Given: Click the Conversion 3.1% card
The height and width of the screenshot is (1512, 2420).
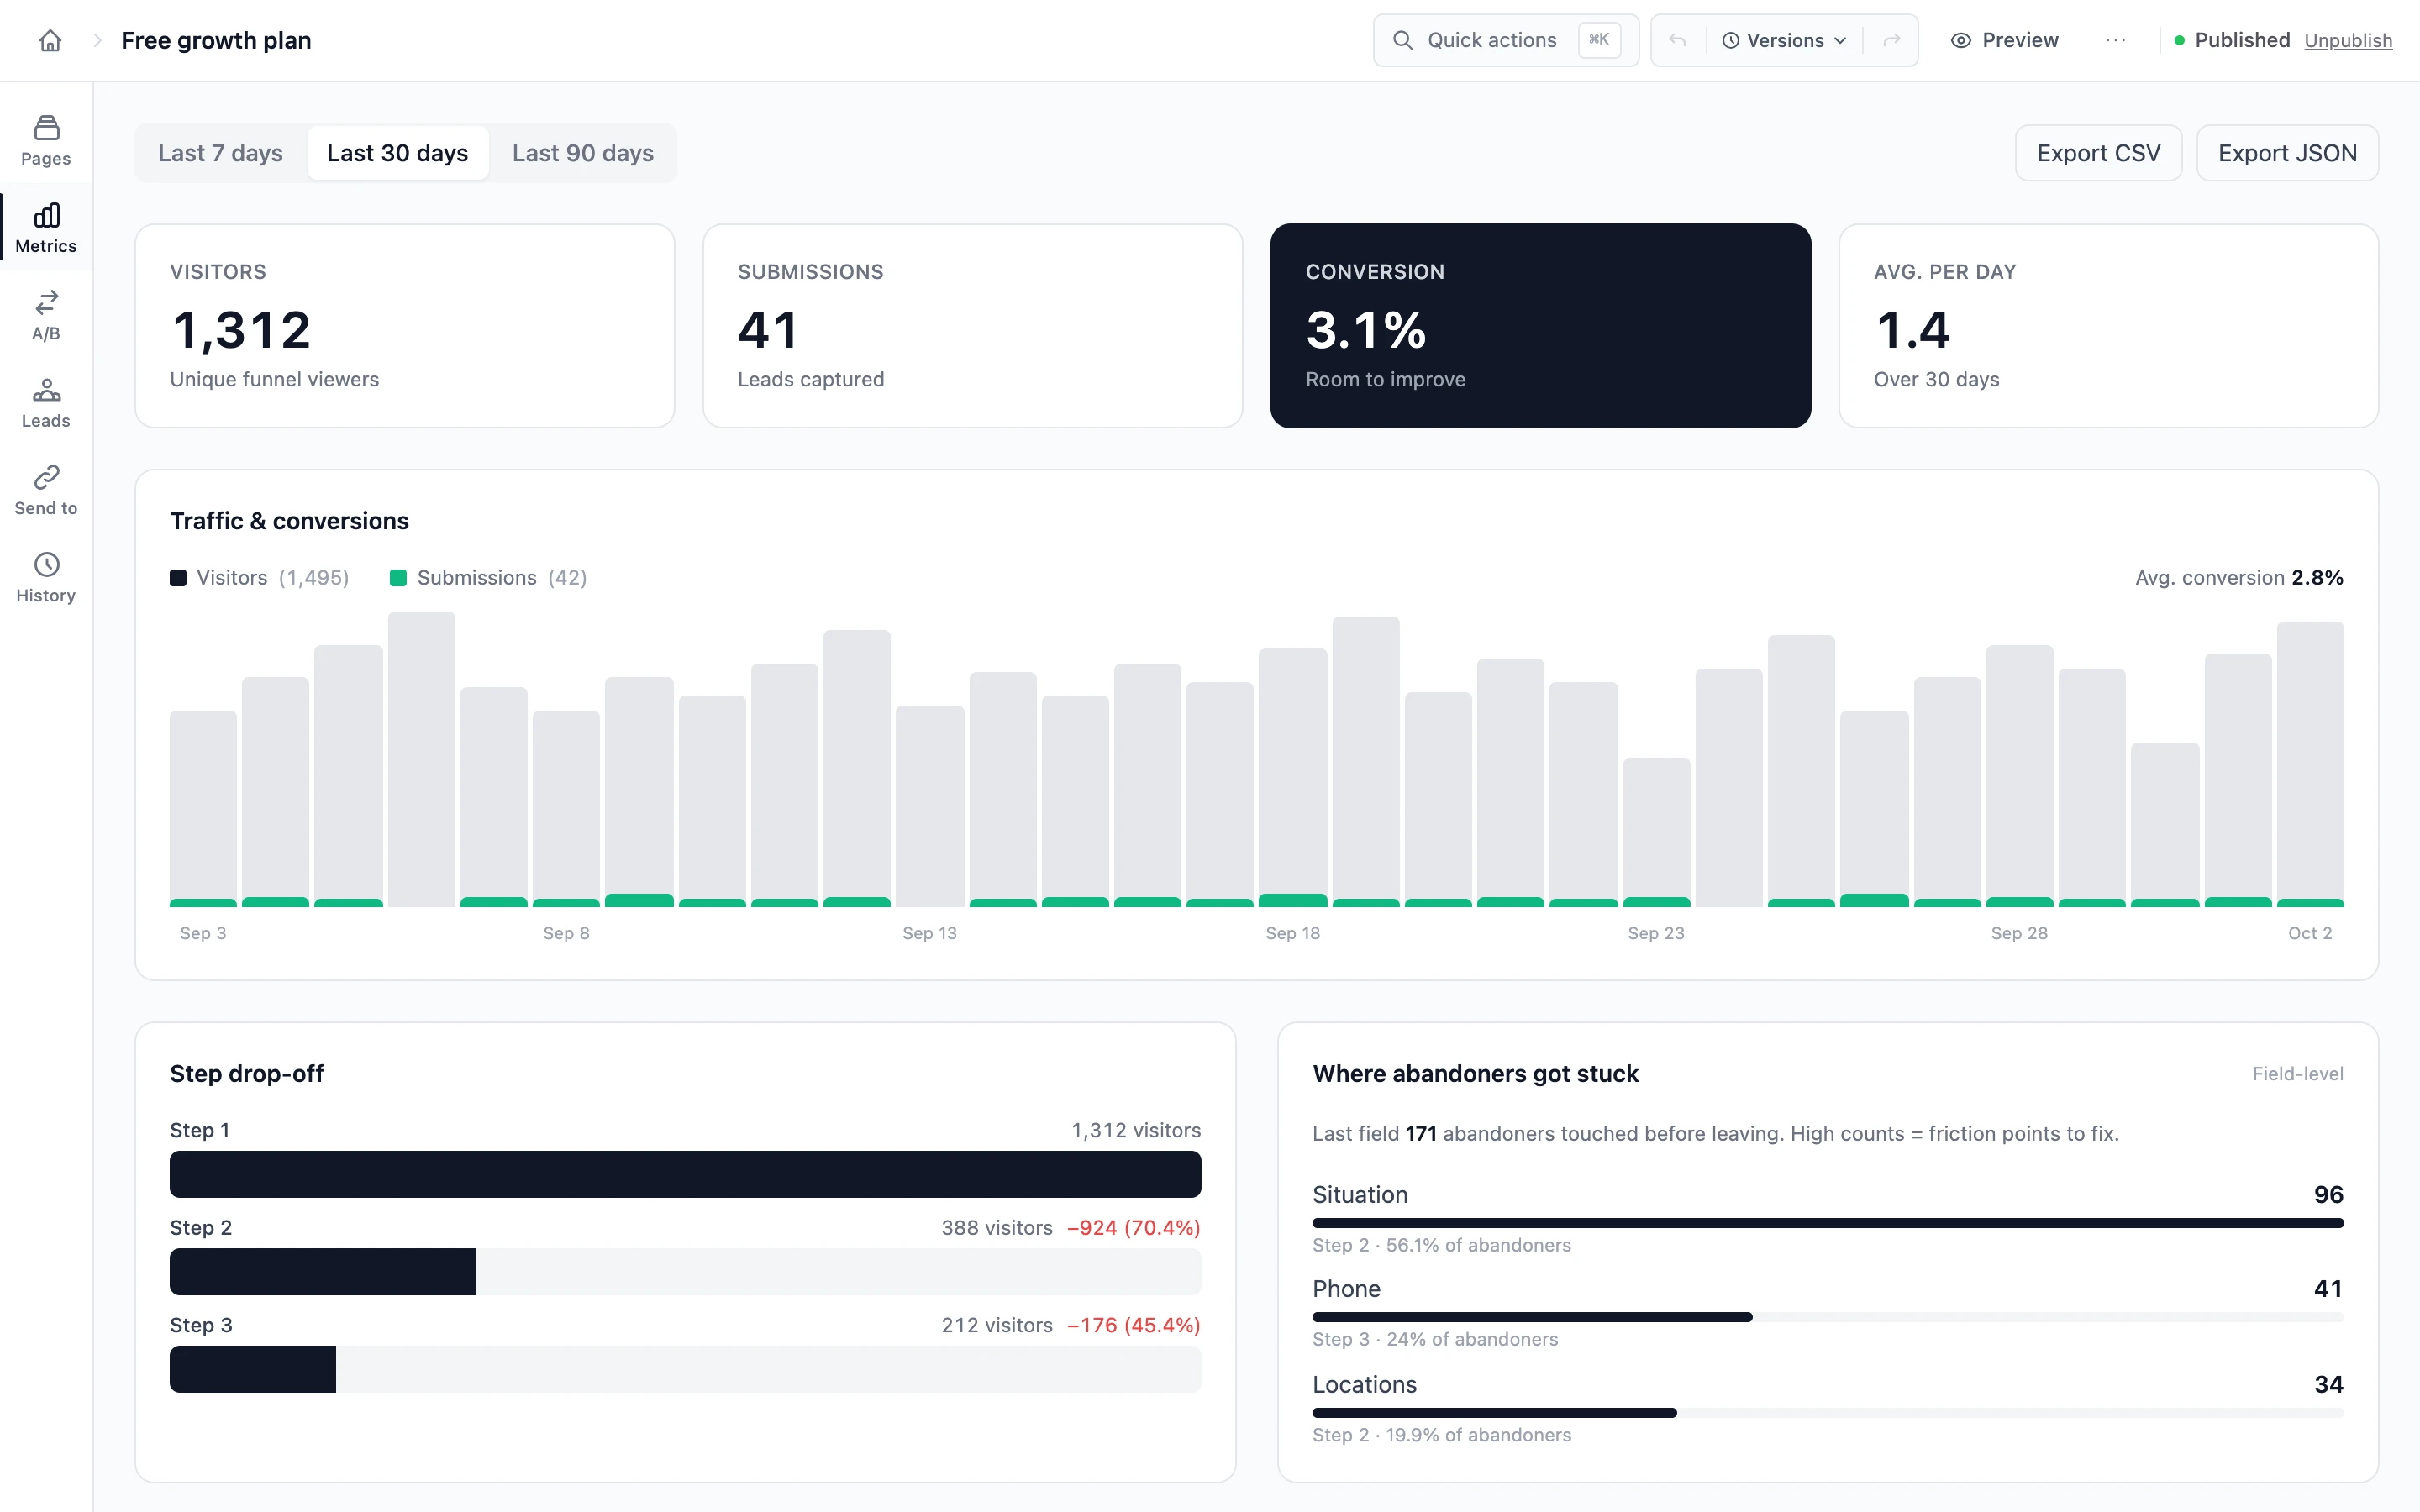Looking at the screenshot, I should pos(1540,326).
